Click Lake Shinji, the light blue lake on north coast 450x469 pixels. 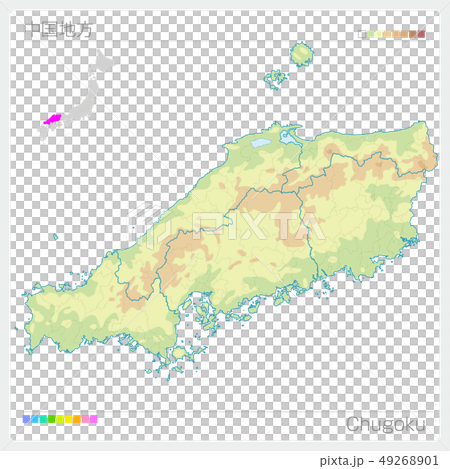click(261, 143)
